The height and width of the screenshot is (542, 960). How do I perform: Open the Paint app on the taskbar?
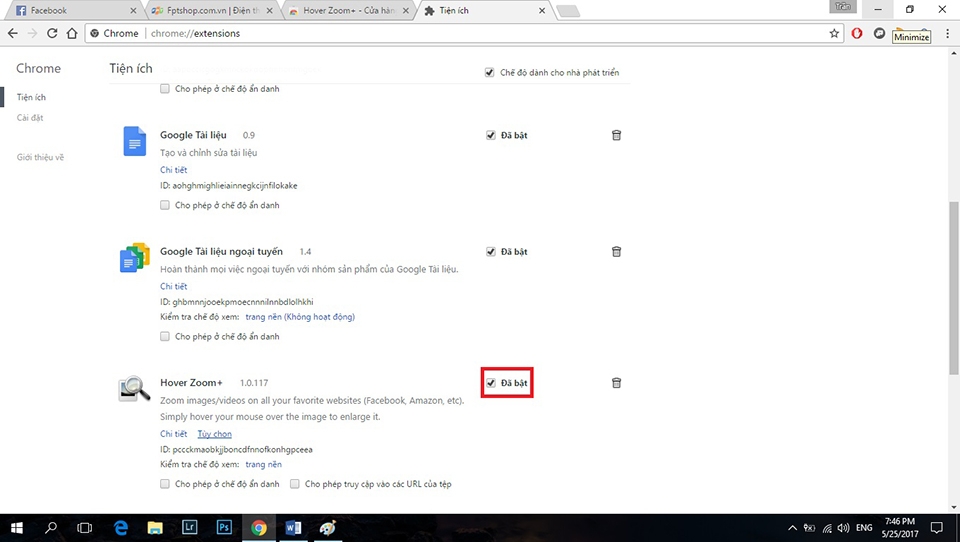point(328,527)
